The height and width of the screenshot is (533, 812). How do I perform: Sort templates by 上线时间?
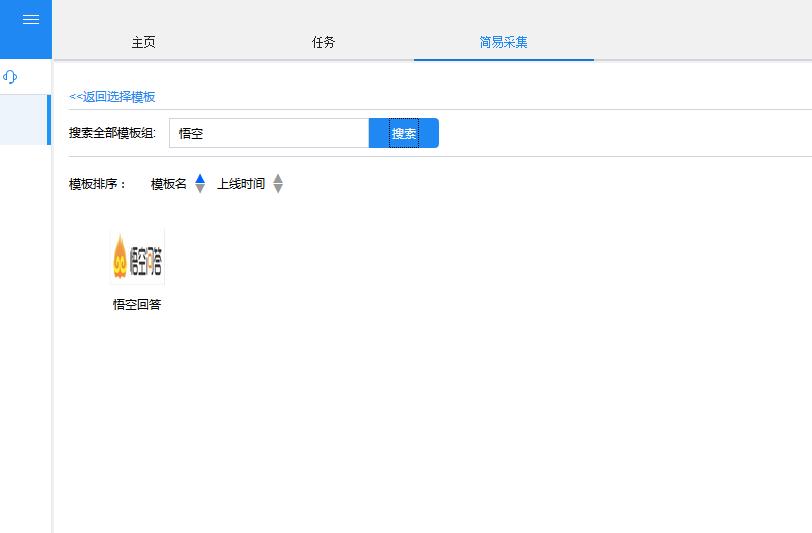241,184
